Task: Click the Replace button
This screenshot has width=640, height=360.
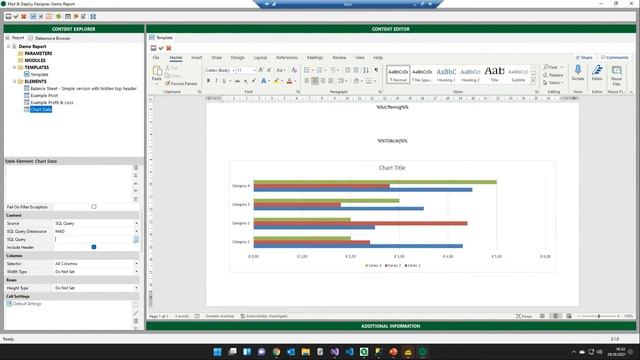Action: click(553, 75)
